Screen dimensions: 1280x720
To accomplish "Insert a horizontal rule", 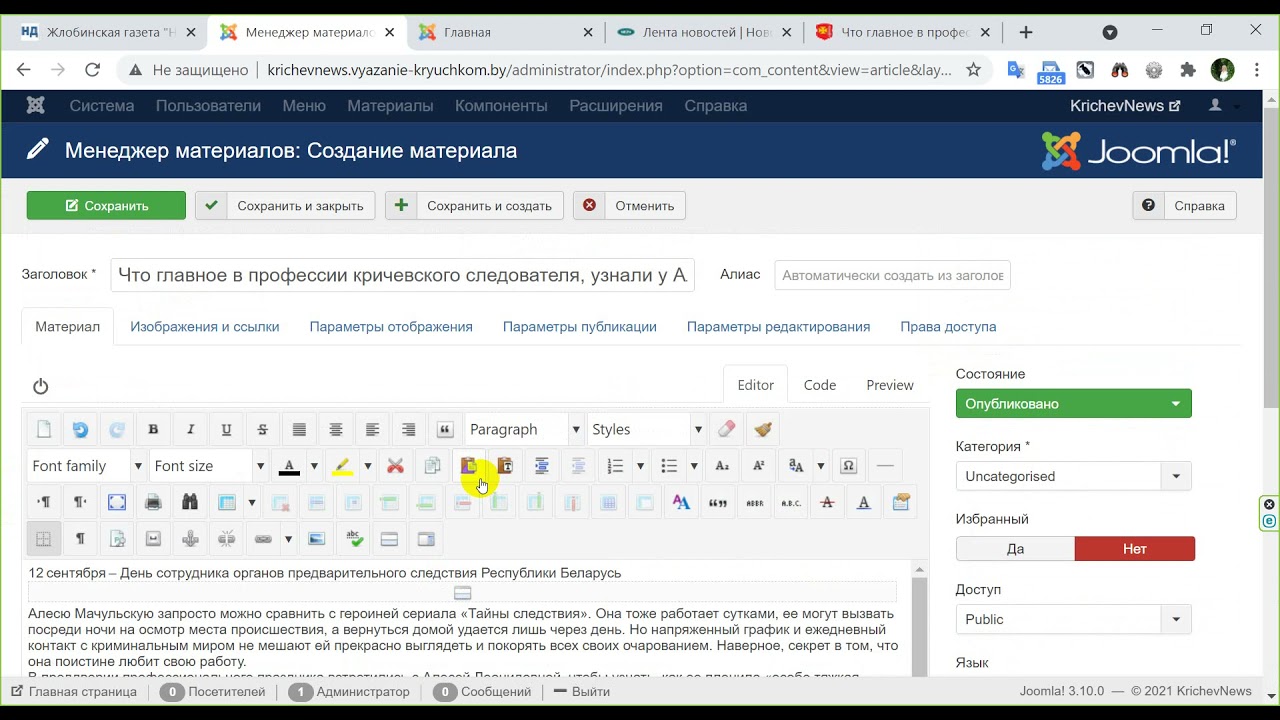I will 885,466.
